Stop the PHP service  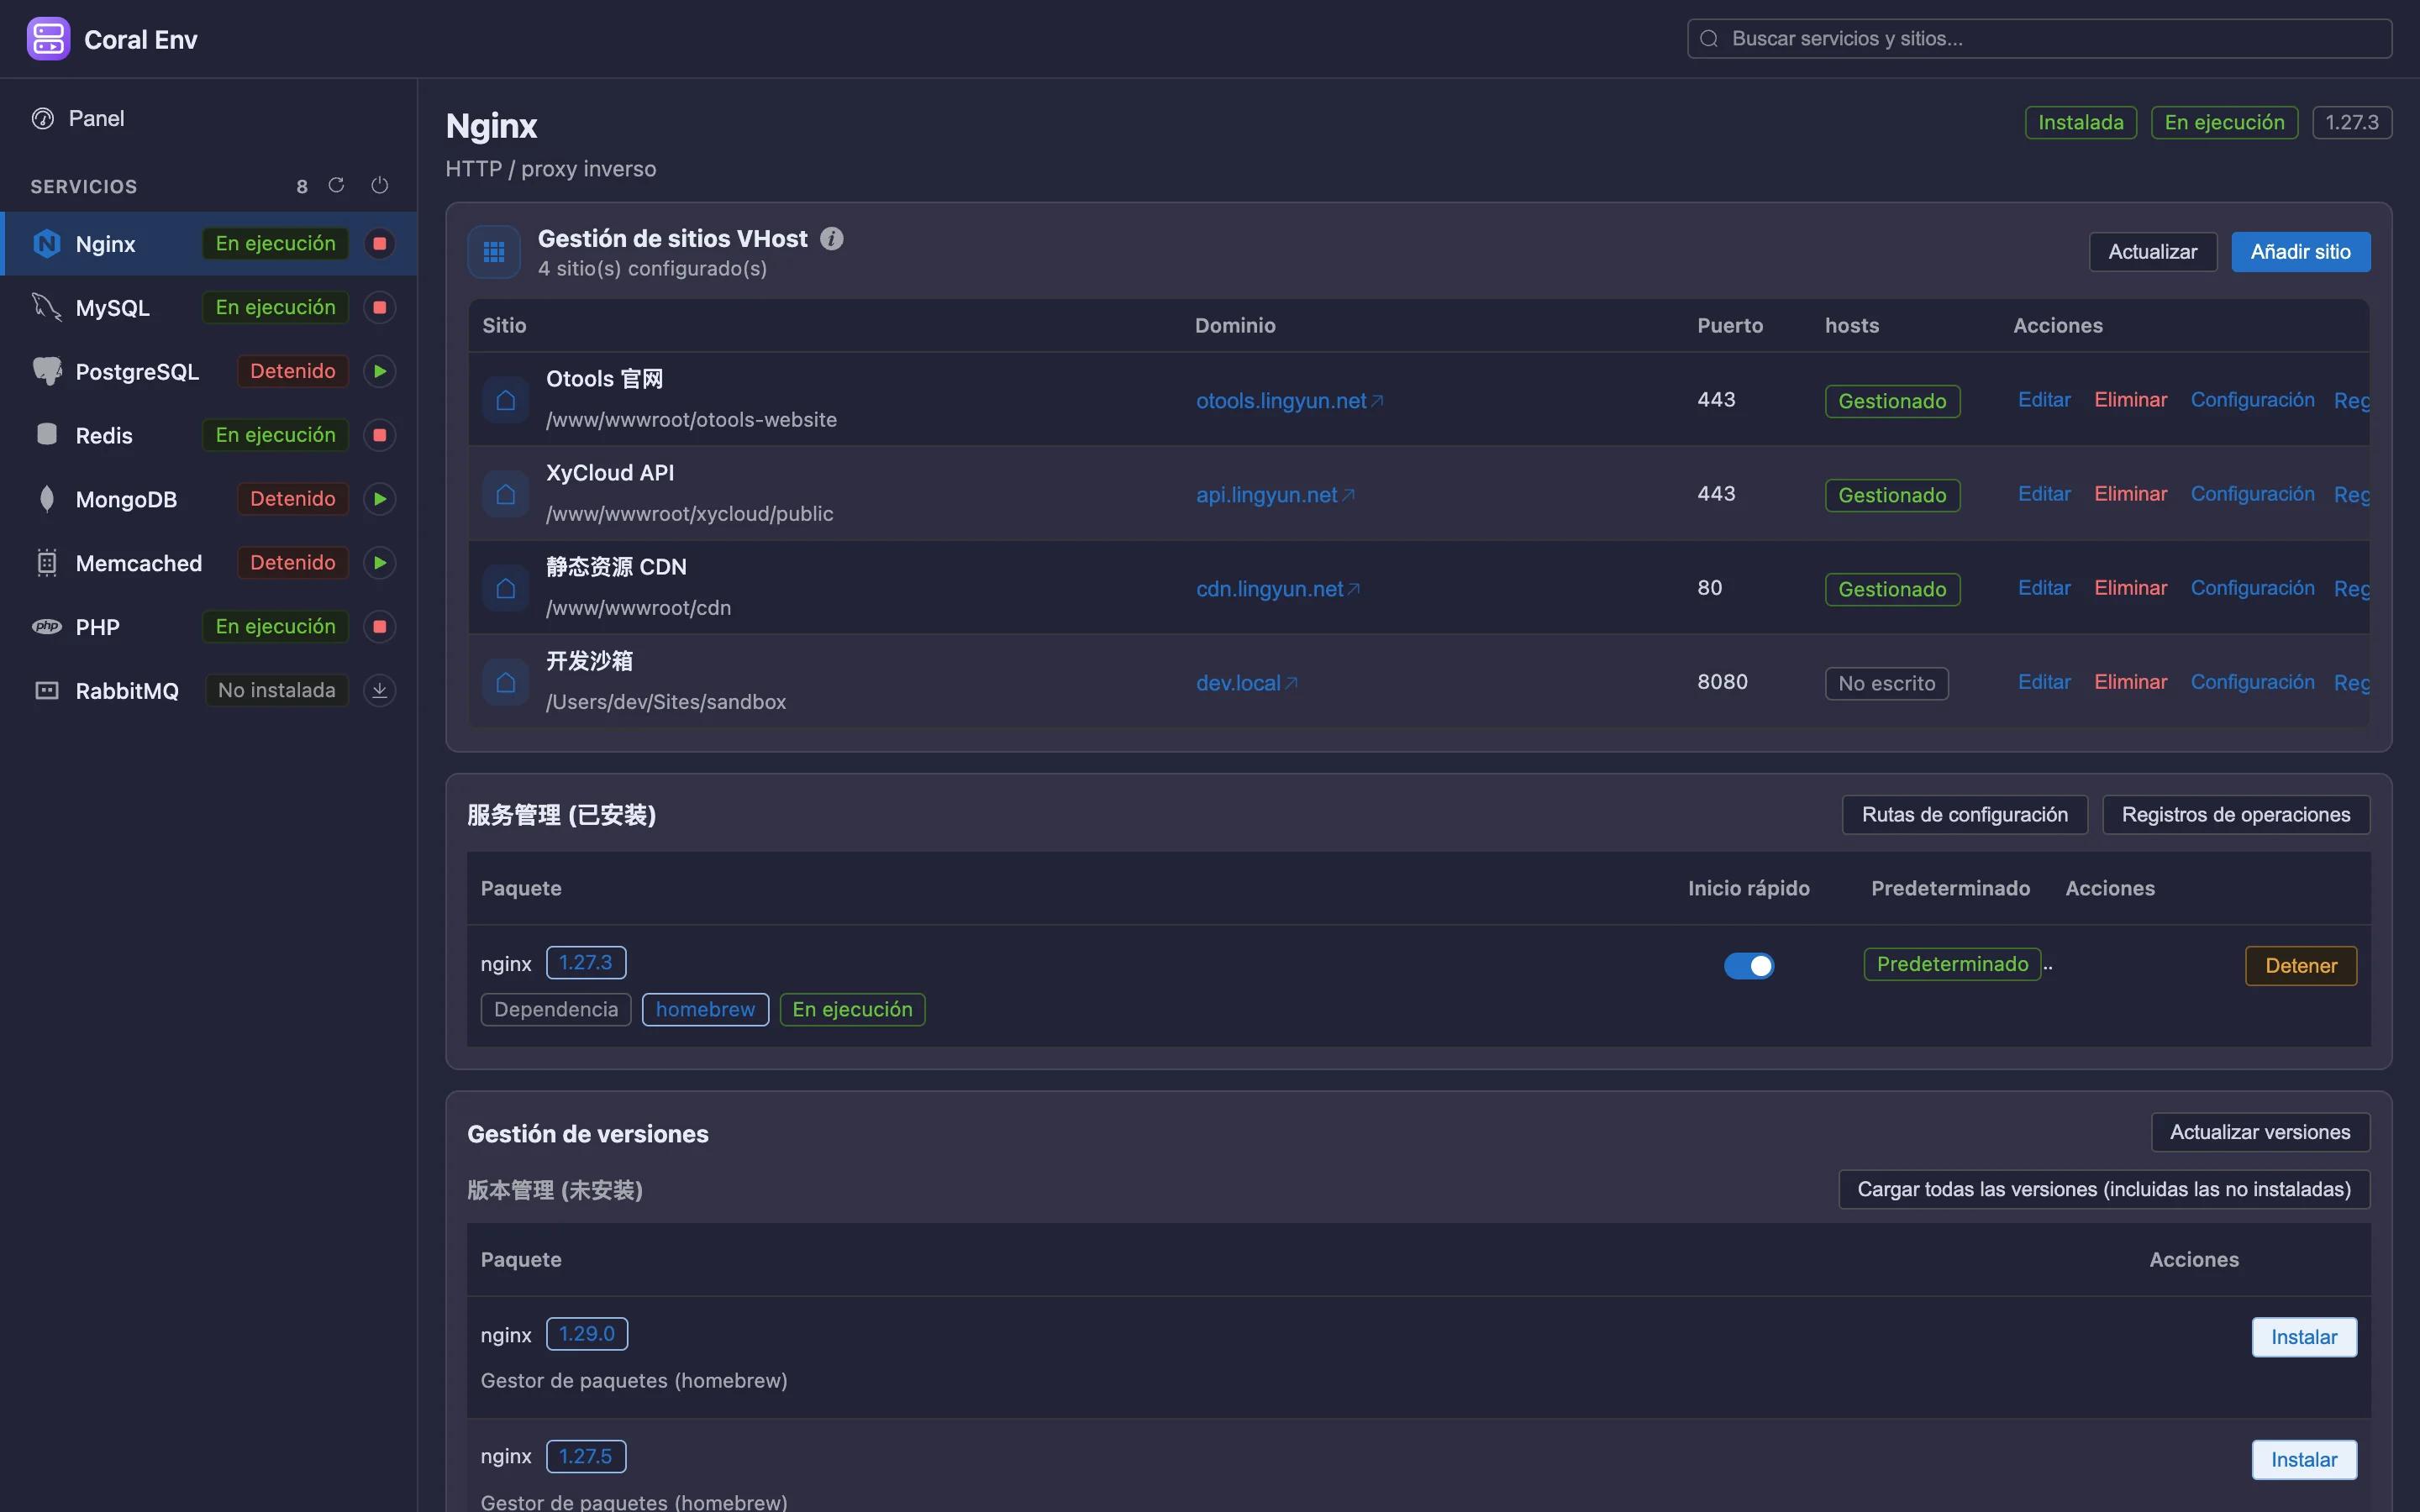coord(379,627)
